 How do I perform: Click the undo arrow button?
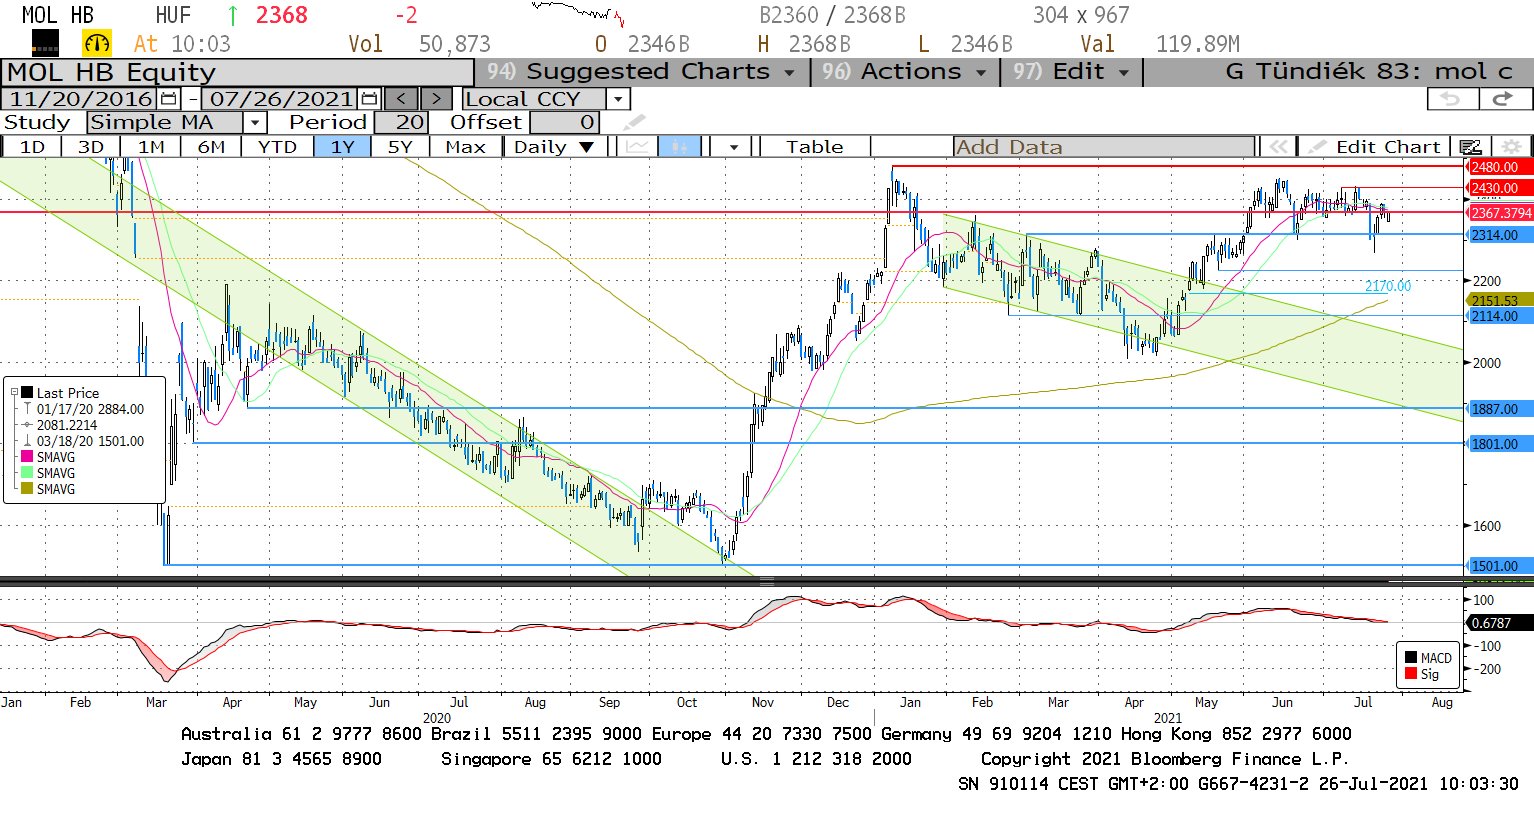click(1451, 99)
